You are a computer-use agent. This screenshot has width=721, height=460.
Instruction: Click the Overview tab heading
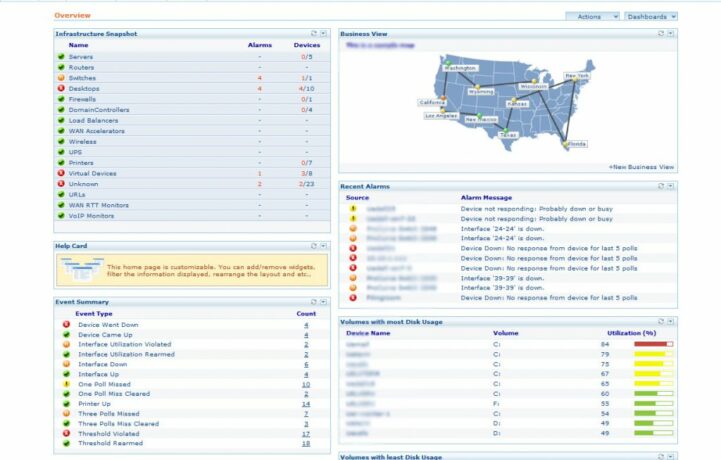point(72,16)
